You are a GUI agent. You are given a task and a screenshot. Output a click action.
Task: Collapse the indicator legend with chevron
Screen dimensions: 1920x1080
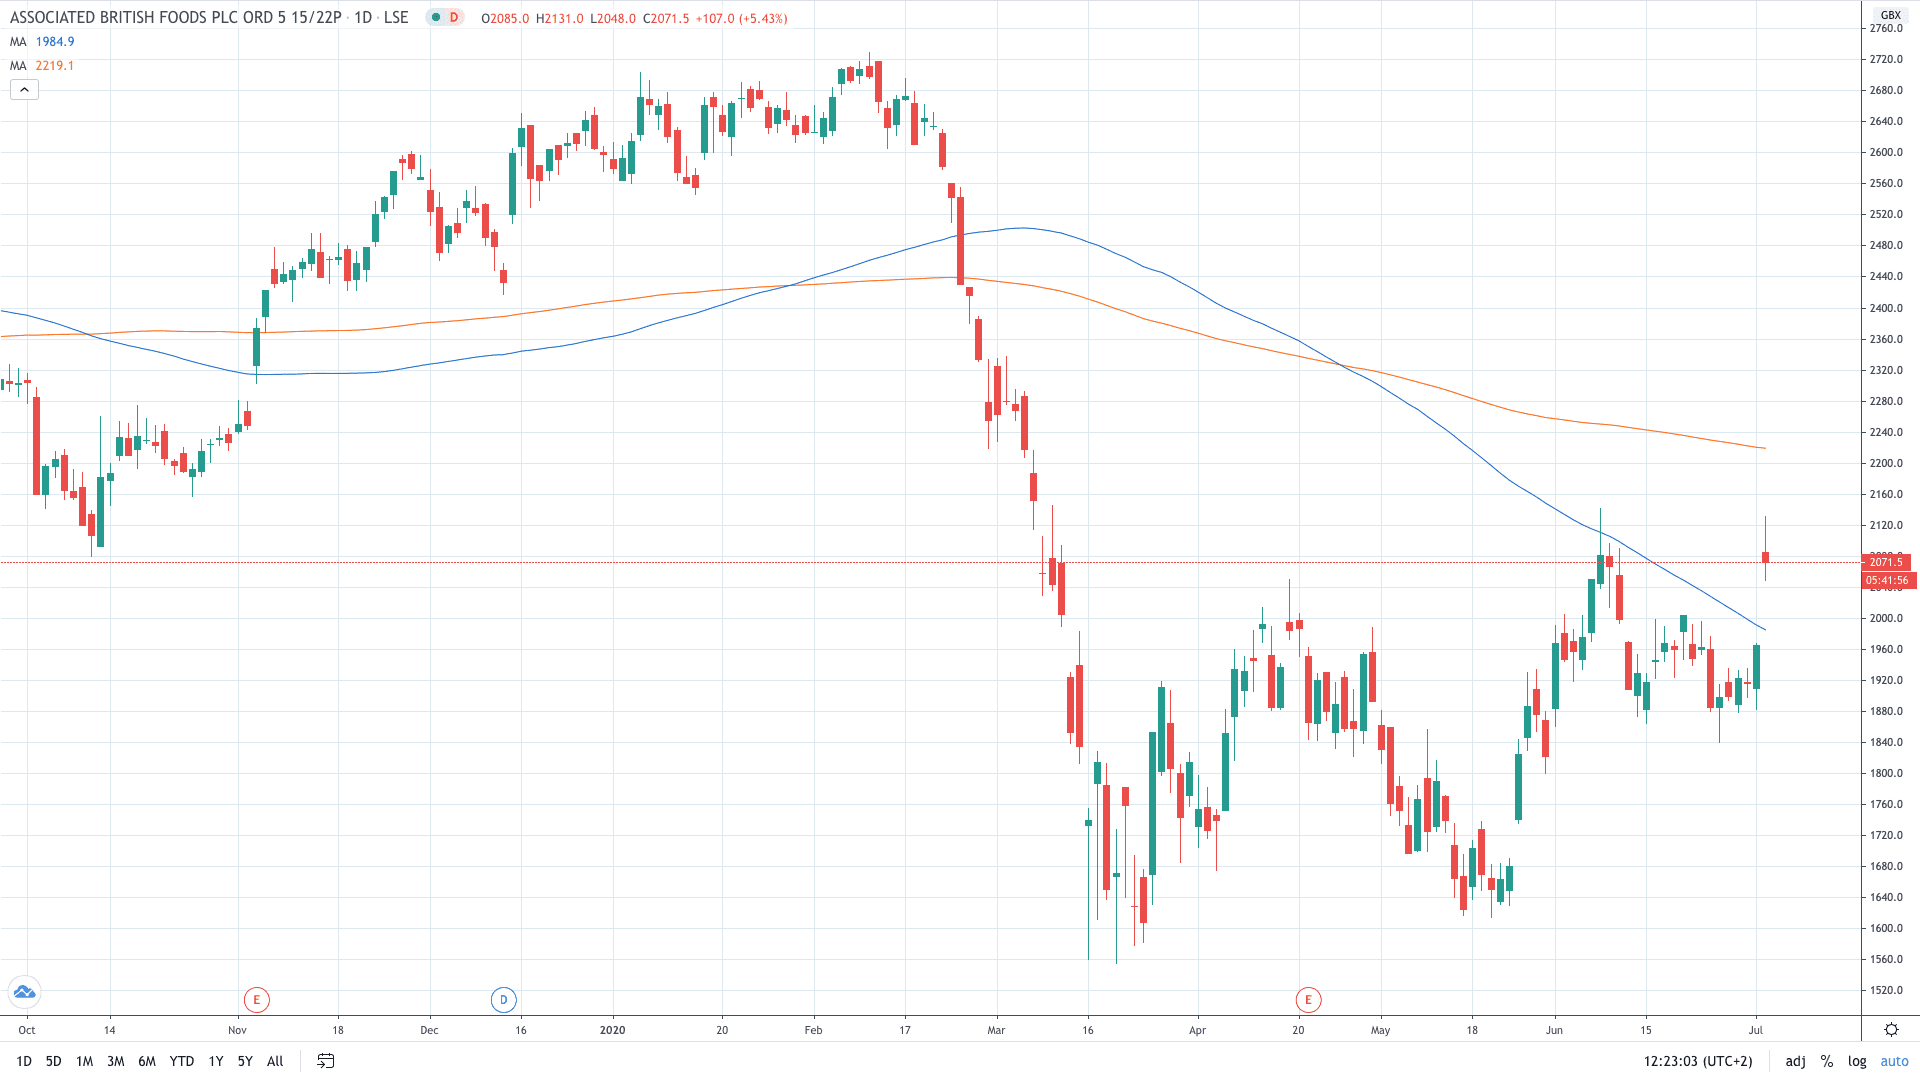[25, 90]
